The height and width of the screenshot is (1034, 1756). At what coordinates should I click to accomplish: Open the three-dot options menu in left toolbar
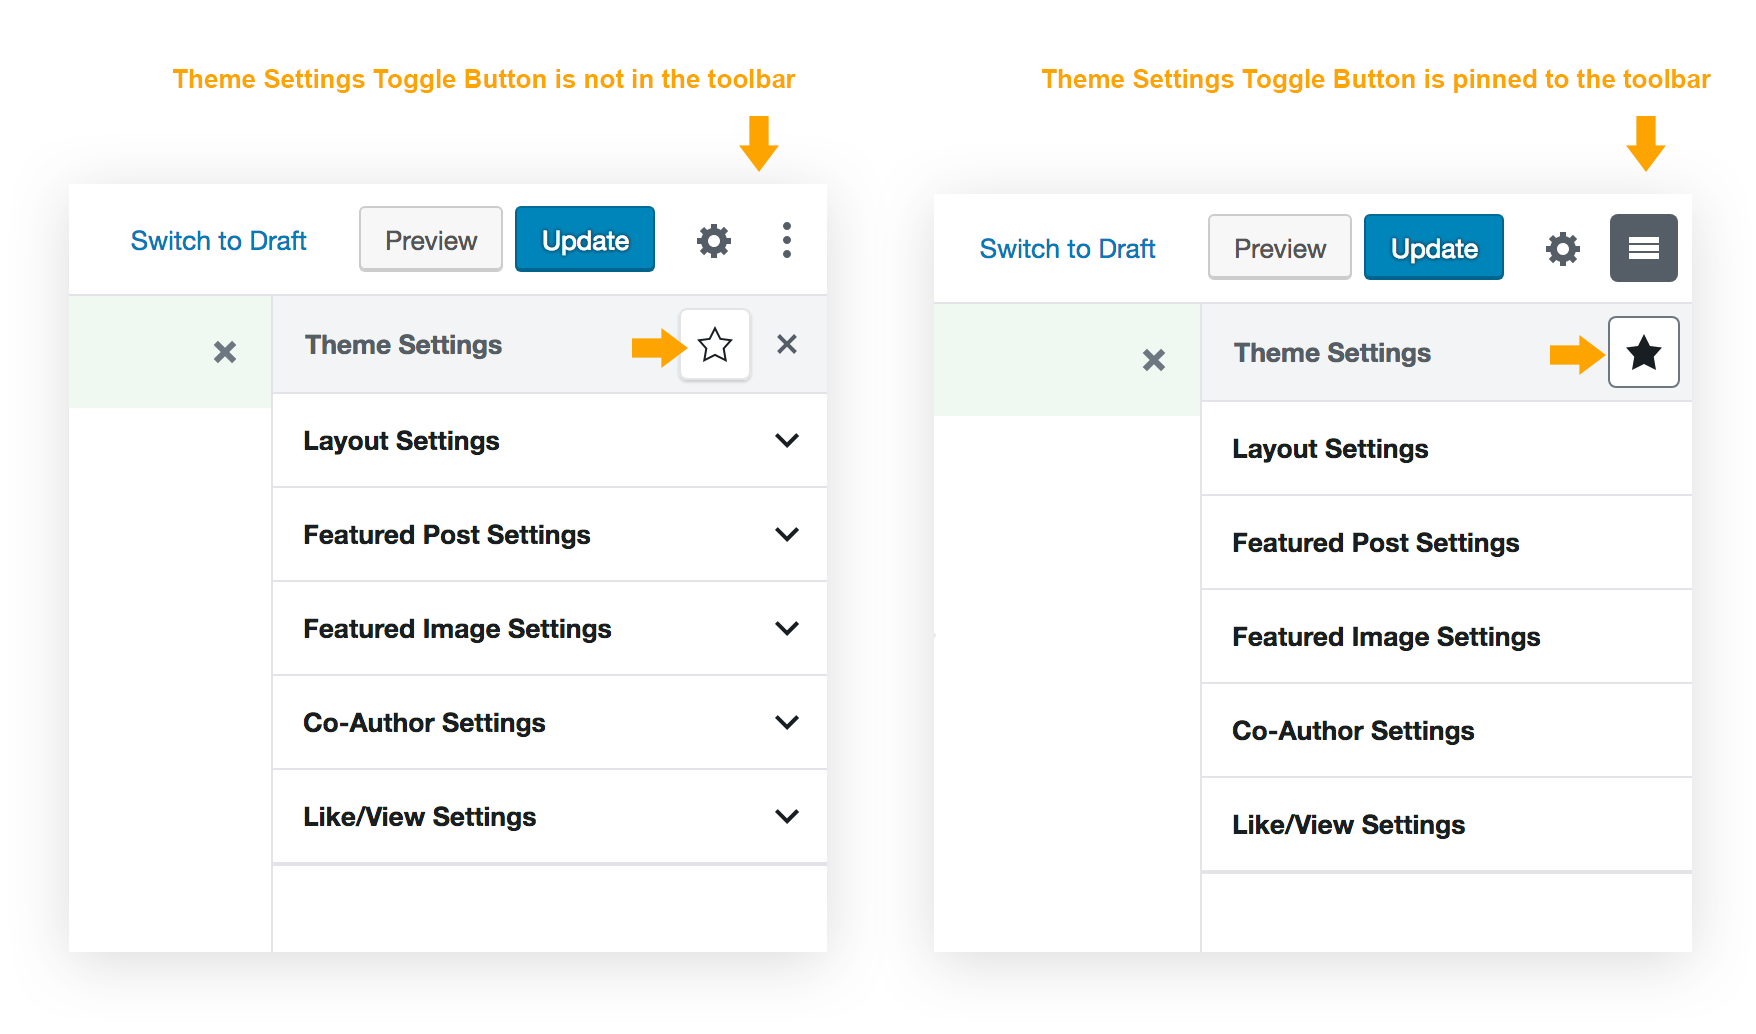(787, 240)
